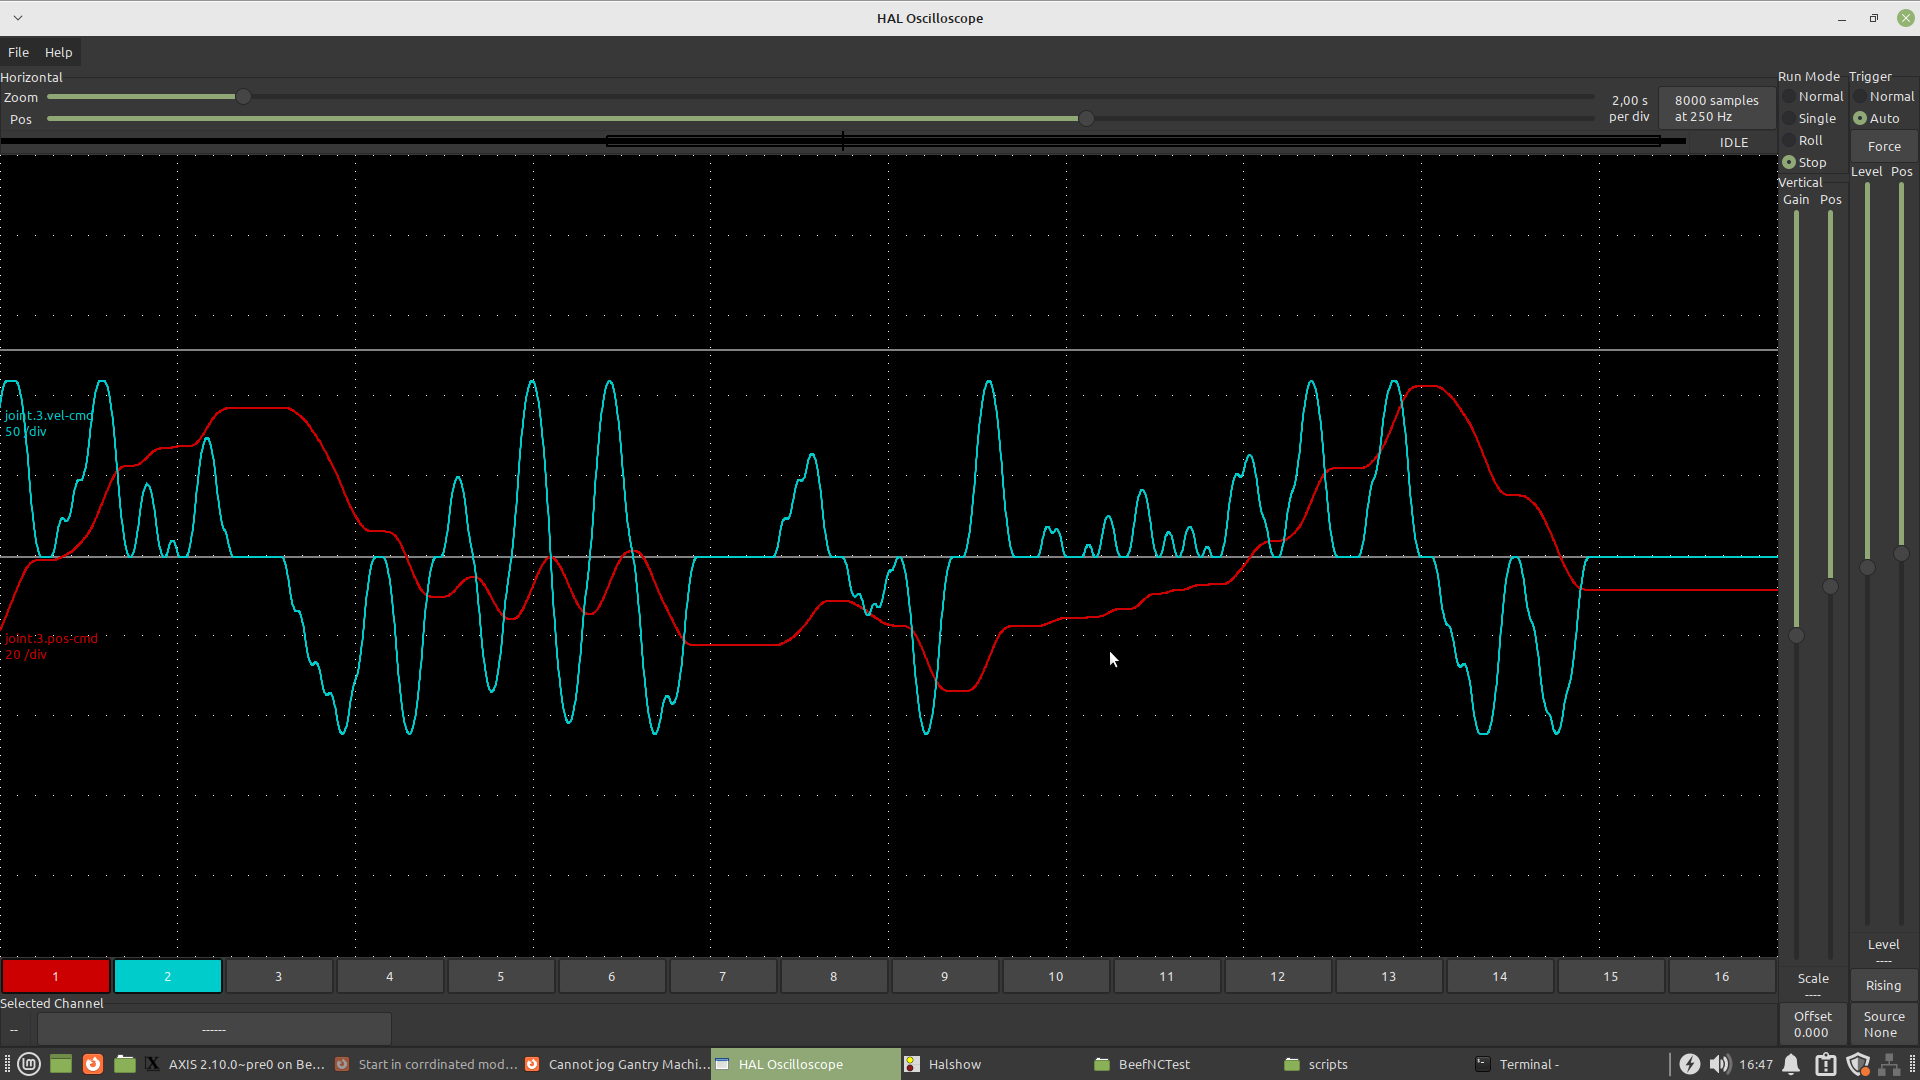Switch to 'Cannot jog Gantry Machine' browser window
1920x1080 pixels.
(616, 1064)
